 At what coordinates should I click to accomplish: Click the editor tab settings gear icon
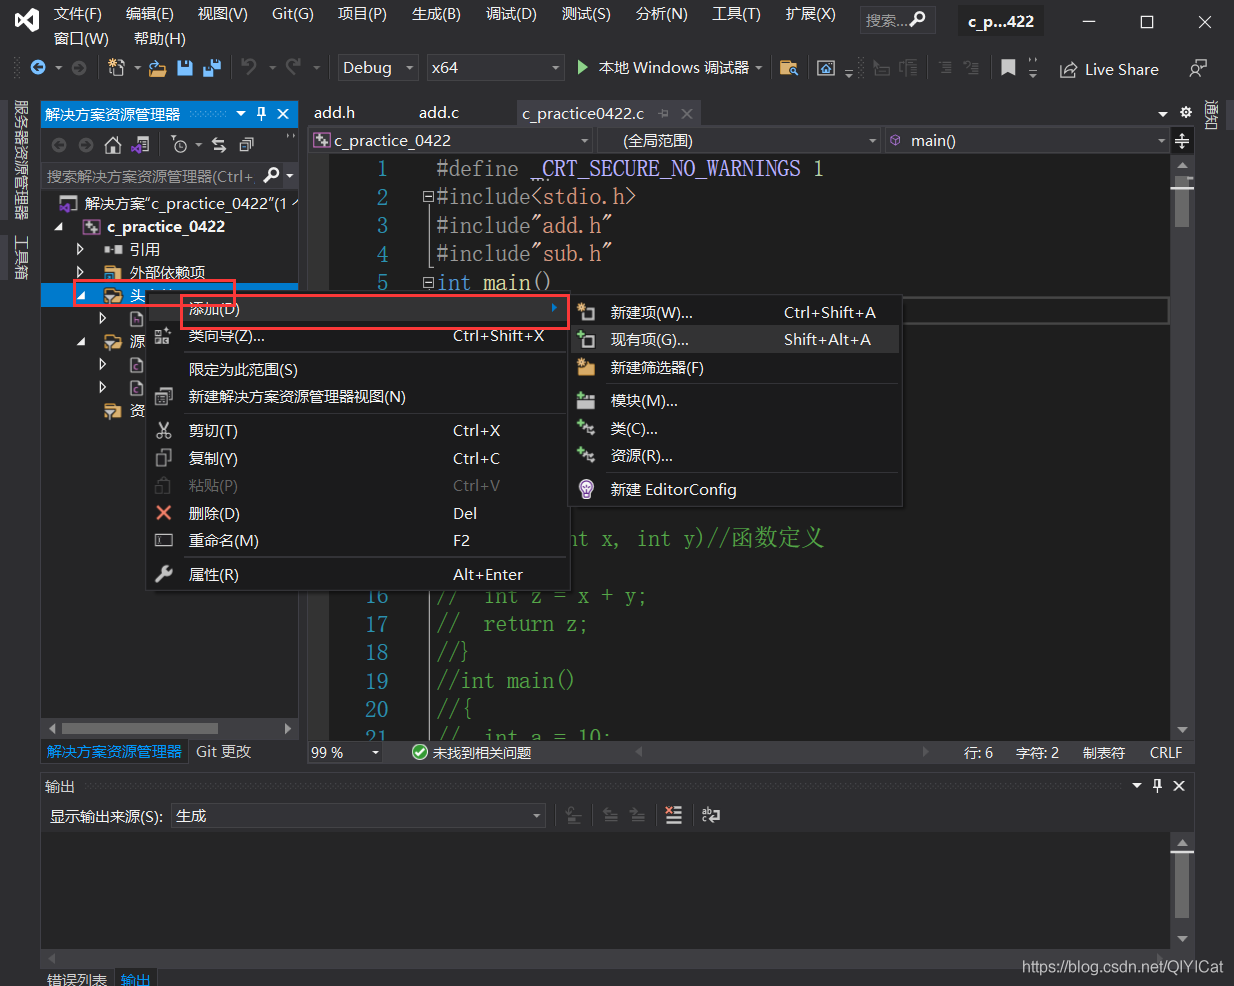(1186, 113)
